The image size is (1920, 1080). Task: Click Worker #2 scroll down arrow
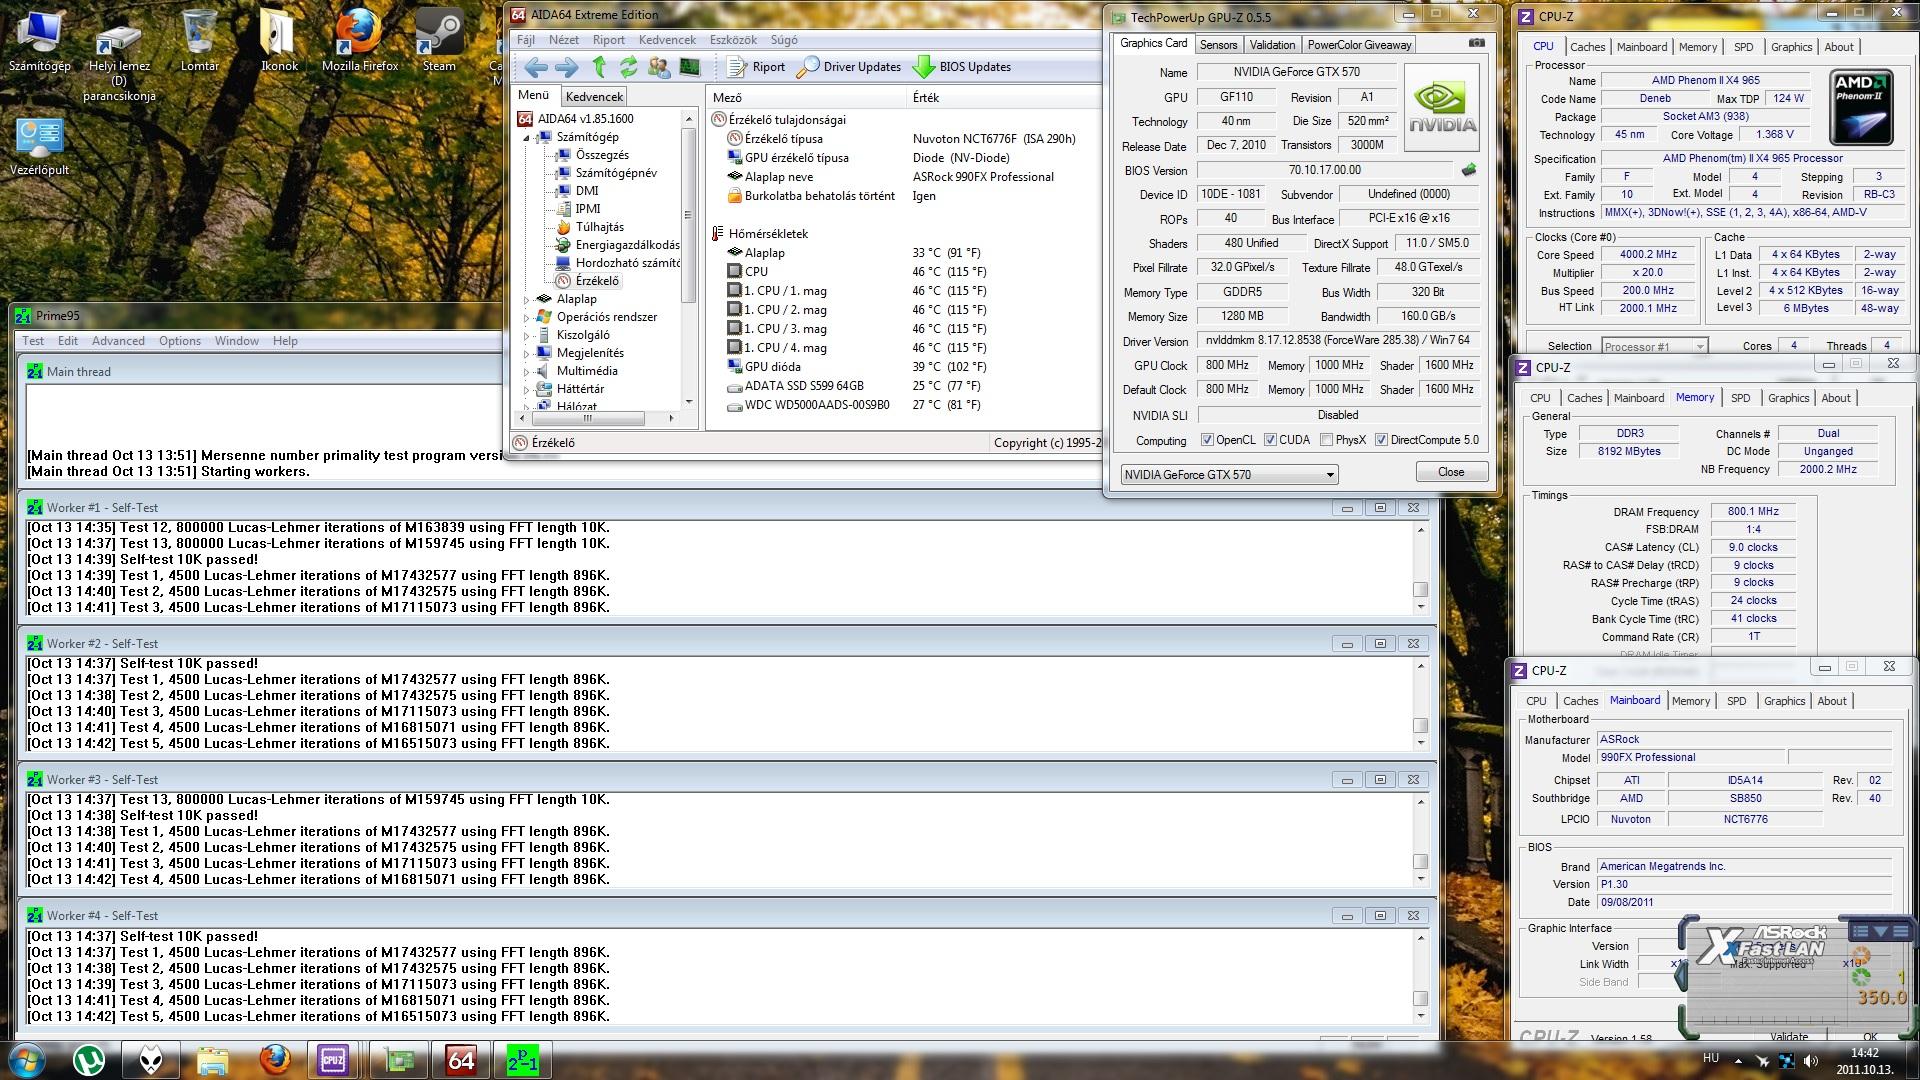pyautogui.click(x=1421, y=743)
